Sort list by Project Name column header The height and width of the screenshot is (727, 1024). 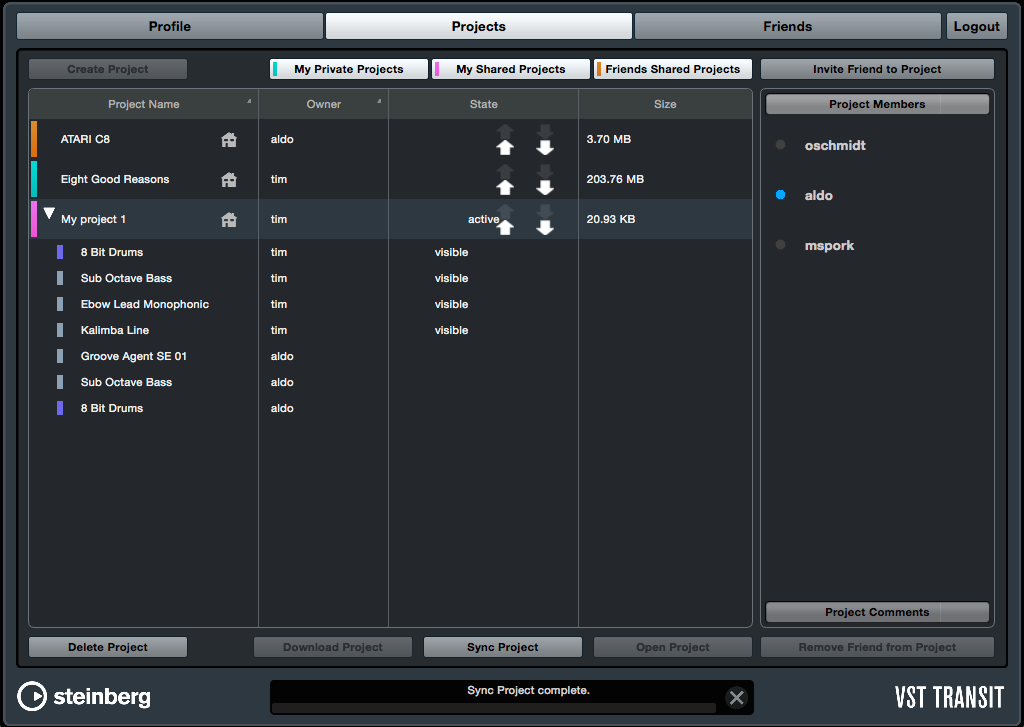[144, 104]
